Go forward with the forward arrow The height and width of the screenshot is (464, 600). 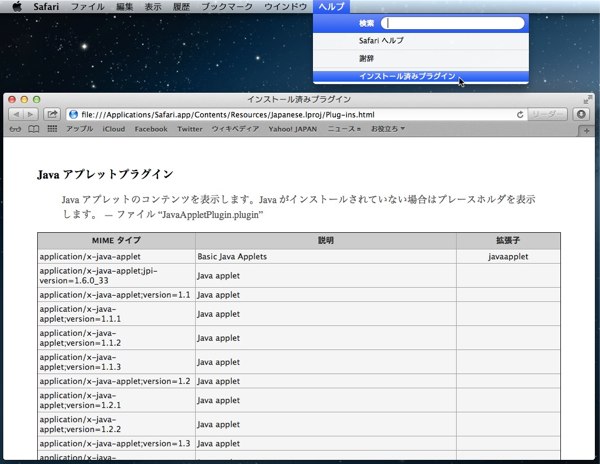point(30,114)
